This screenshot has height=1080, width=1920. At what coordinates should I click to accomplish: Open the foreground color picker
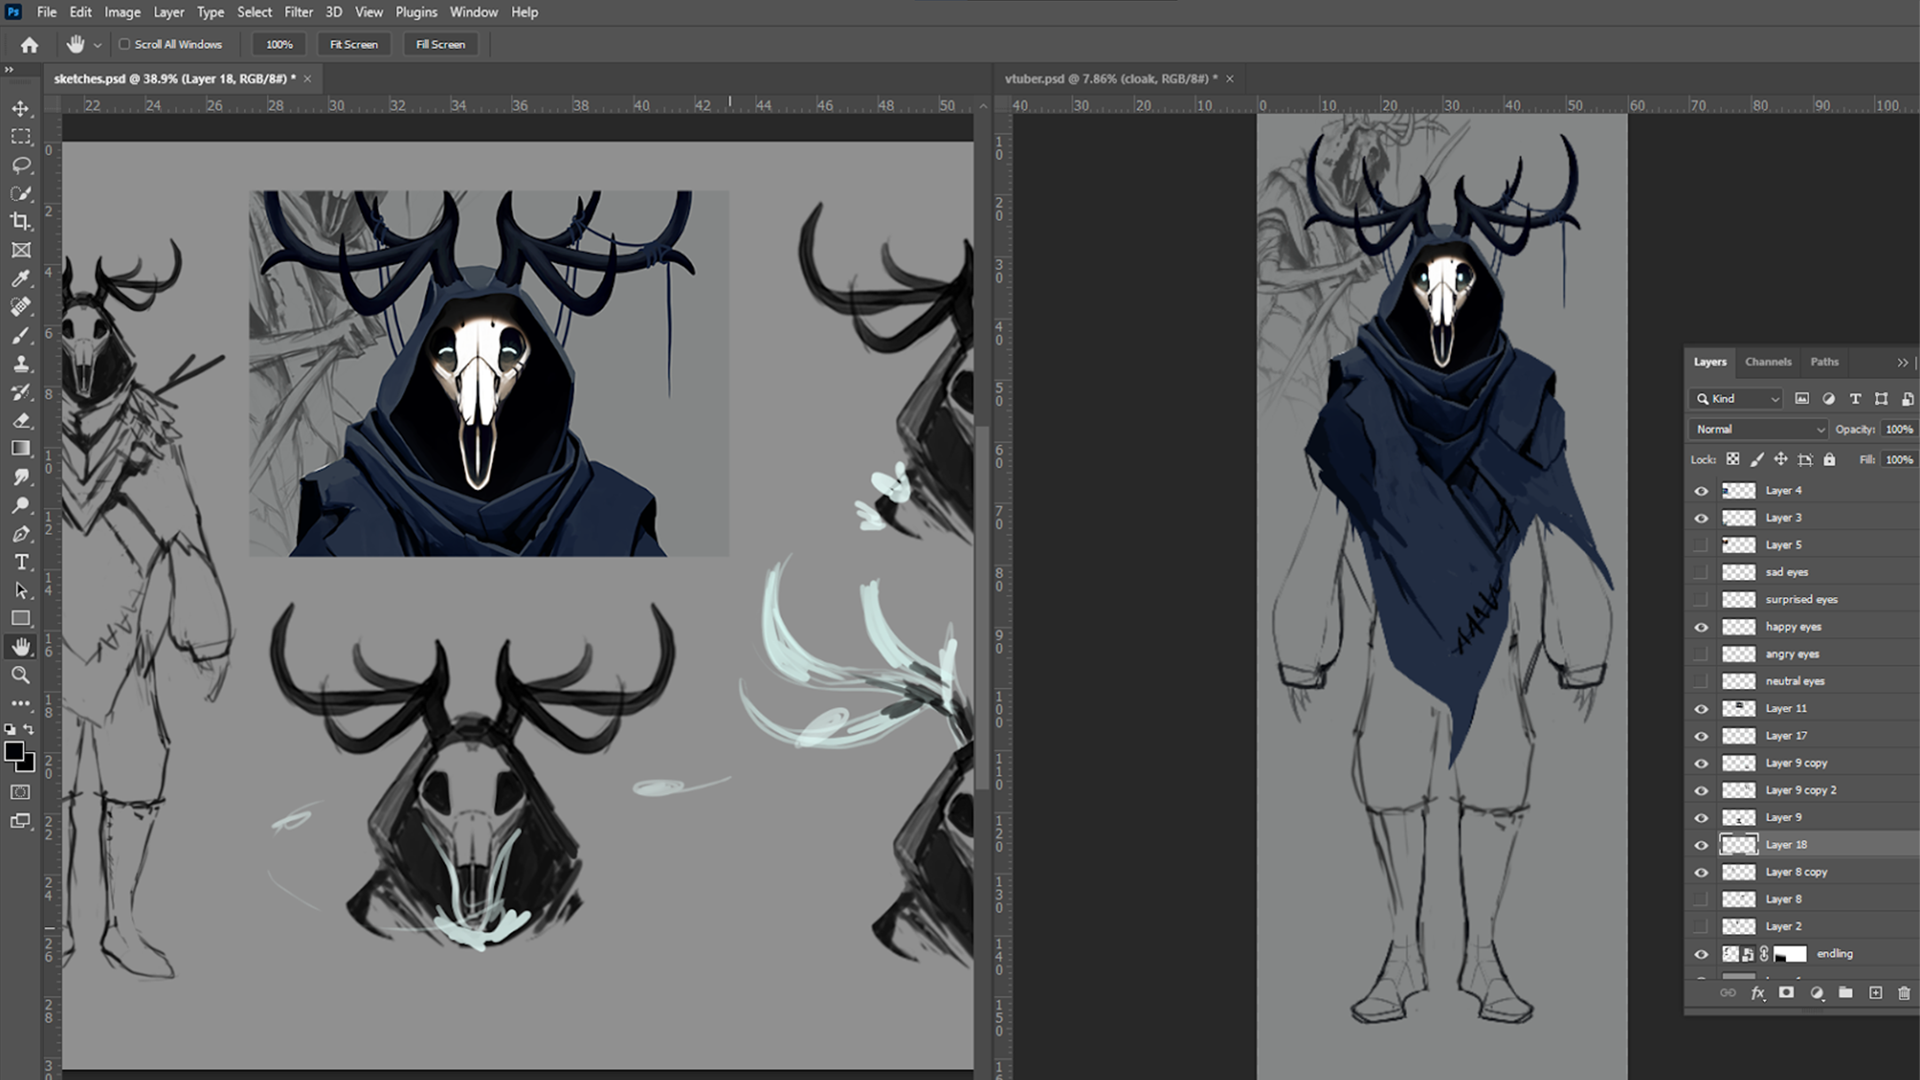coord(13,752)
